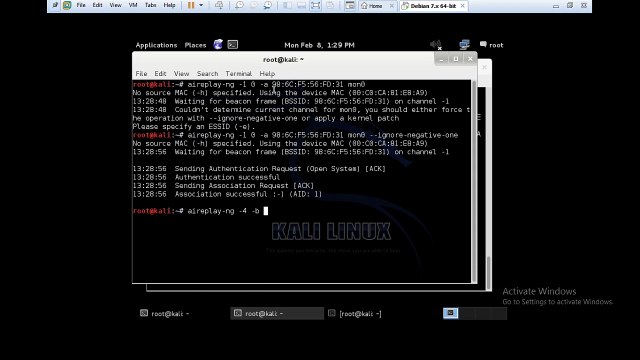
Task: Open the Terminal menu
Action: [238, 74]
